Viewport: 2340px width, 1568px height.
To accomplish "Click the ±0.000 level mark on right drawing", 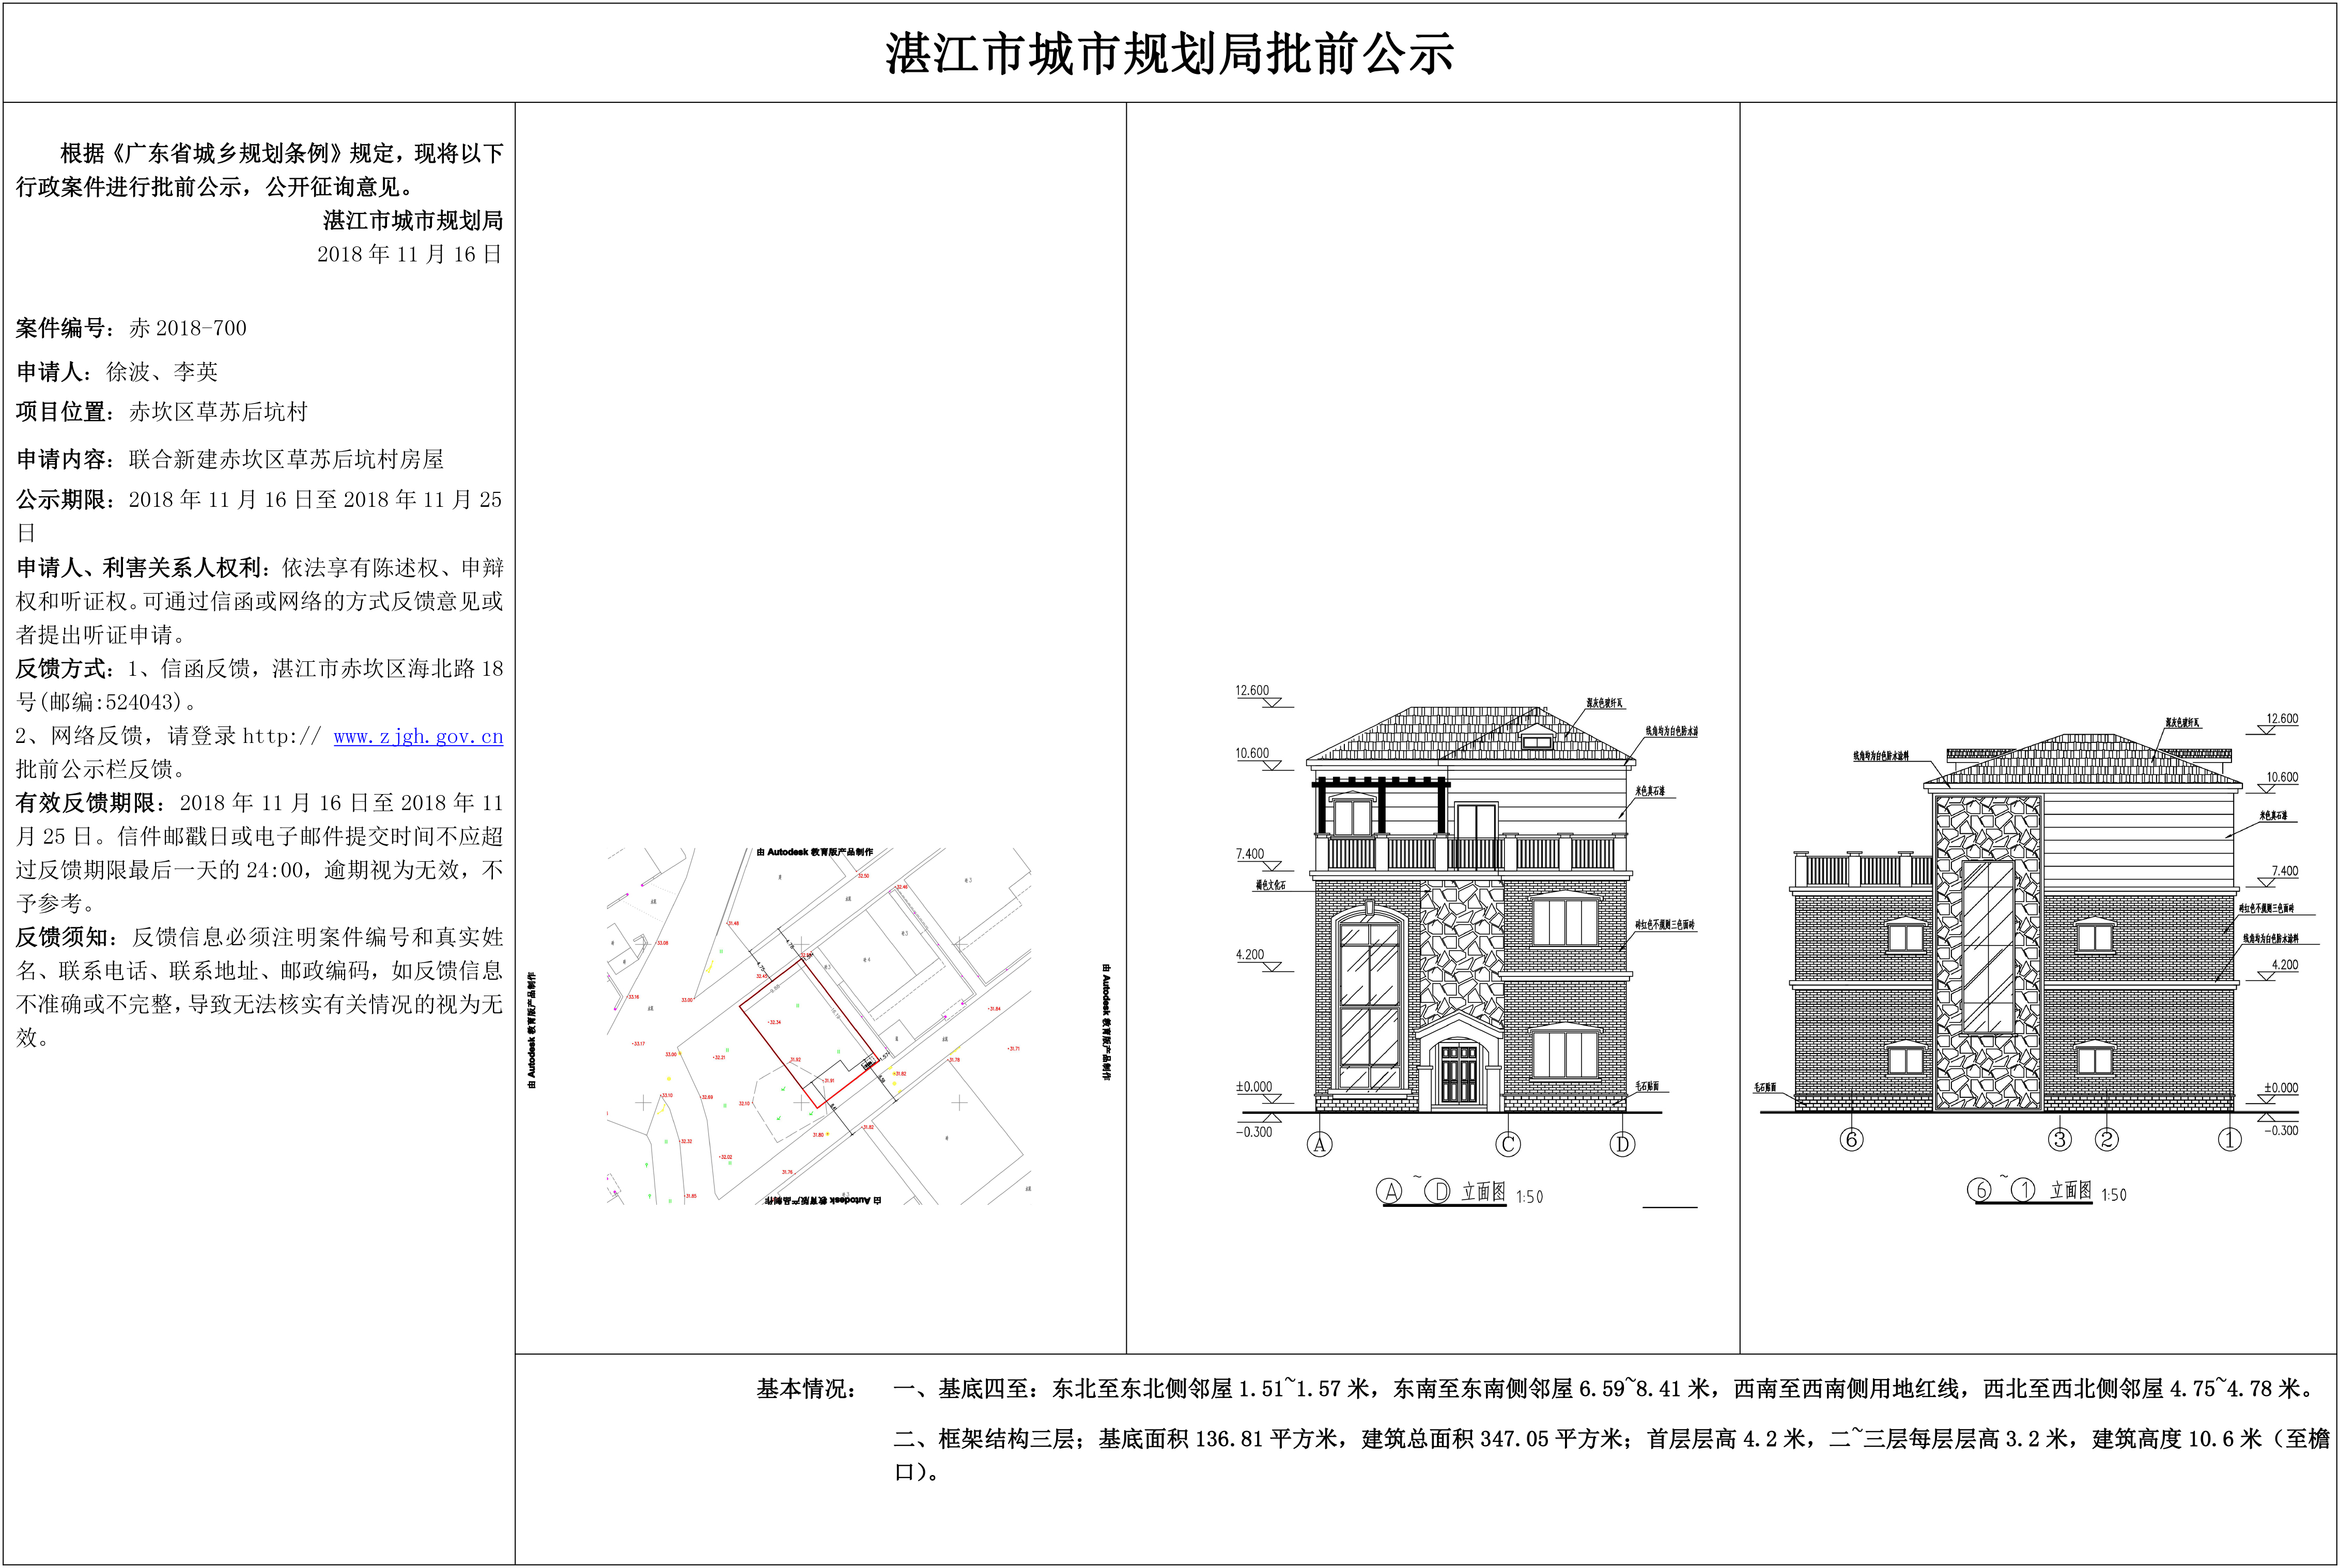I will click(x=2281, y=1088).
